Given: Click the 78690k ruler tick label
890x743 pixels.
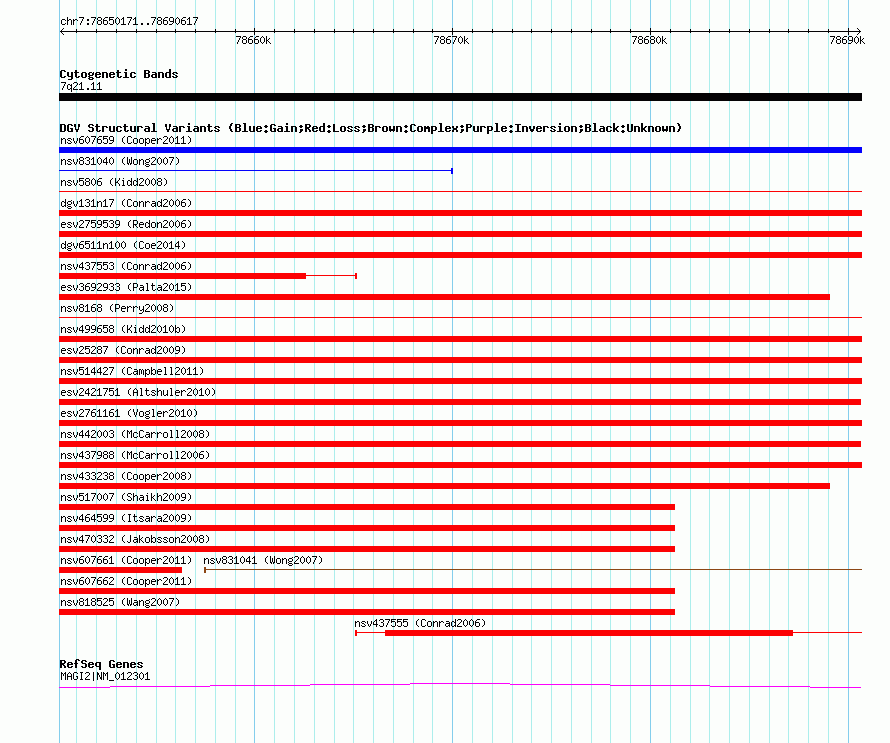Looking at the screenshot, I should (847, 40).
